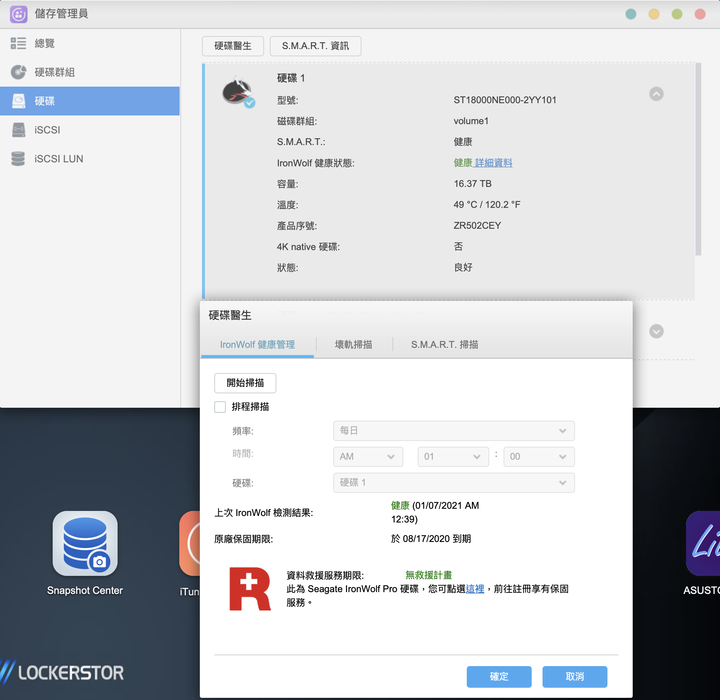Open the 頻率 dropdown showing 每日

454,431
